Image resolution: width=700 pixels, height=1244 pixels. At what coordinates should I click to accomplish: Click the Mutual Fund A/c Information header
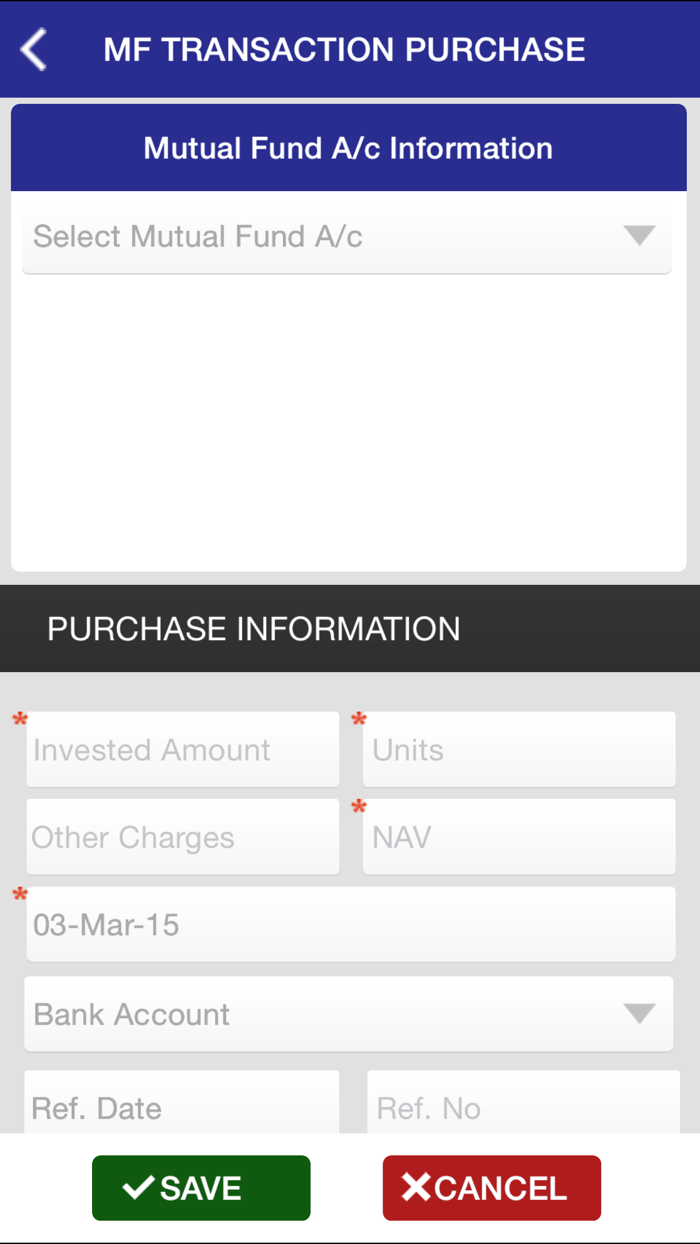(348, 147)
